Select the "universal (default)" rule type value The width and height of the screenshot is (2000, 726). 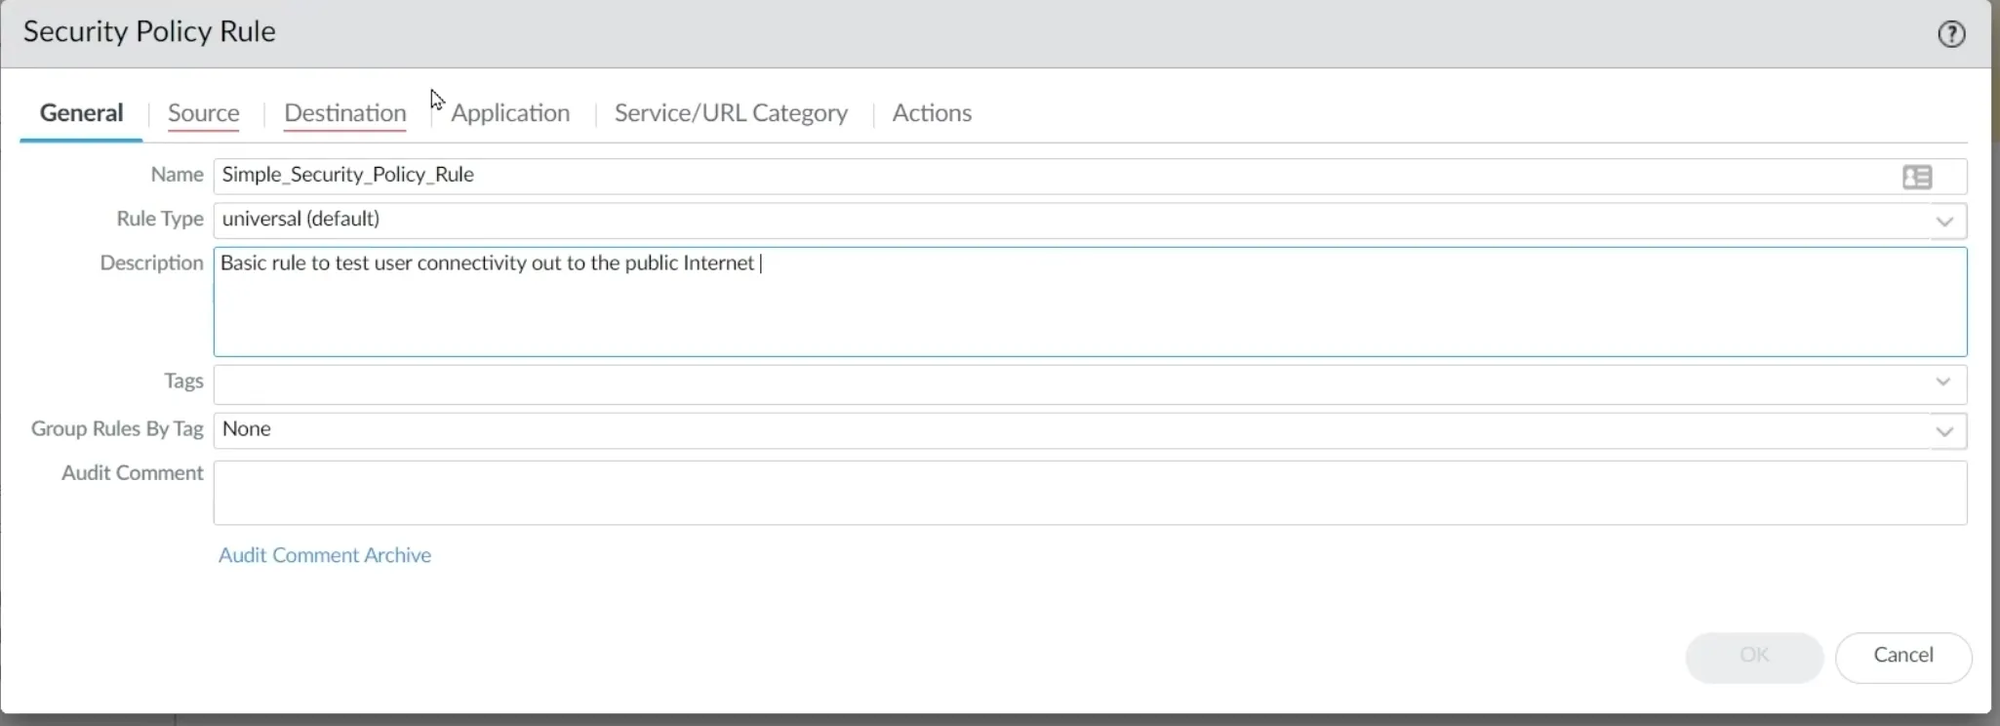[301, 219]
